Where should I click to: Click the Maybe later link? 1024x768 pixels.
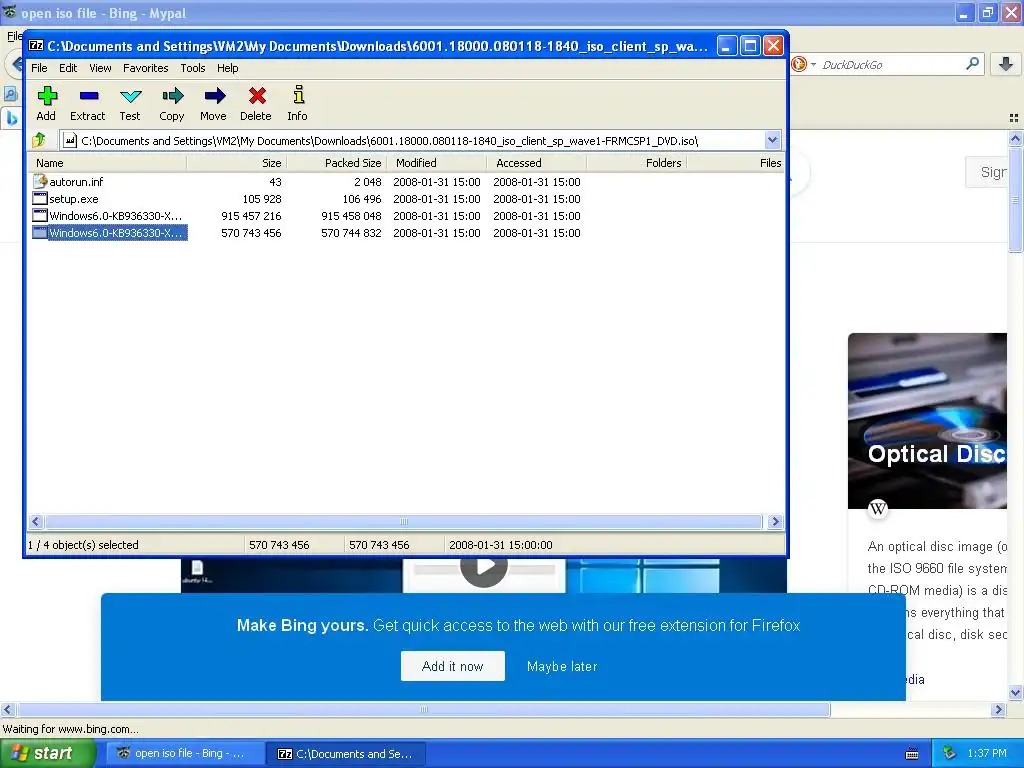pos(562,666)
